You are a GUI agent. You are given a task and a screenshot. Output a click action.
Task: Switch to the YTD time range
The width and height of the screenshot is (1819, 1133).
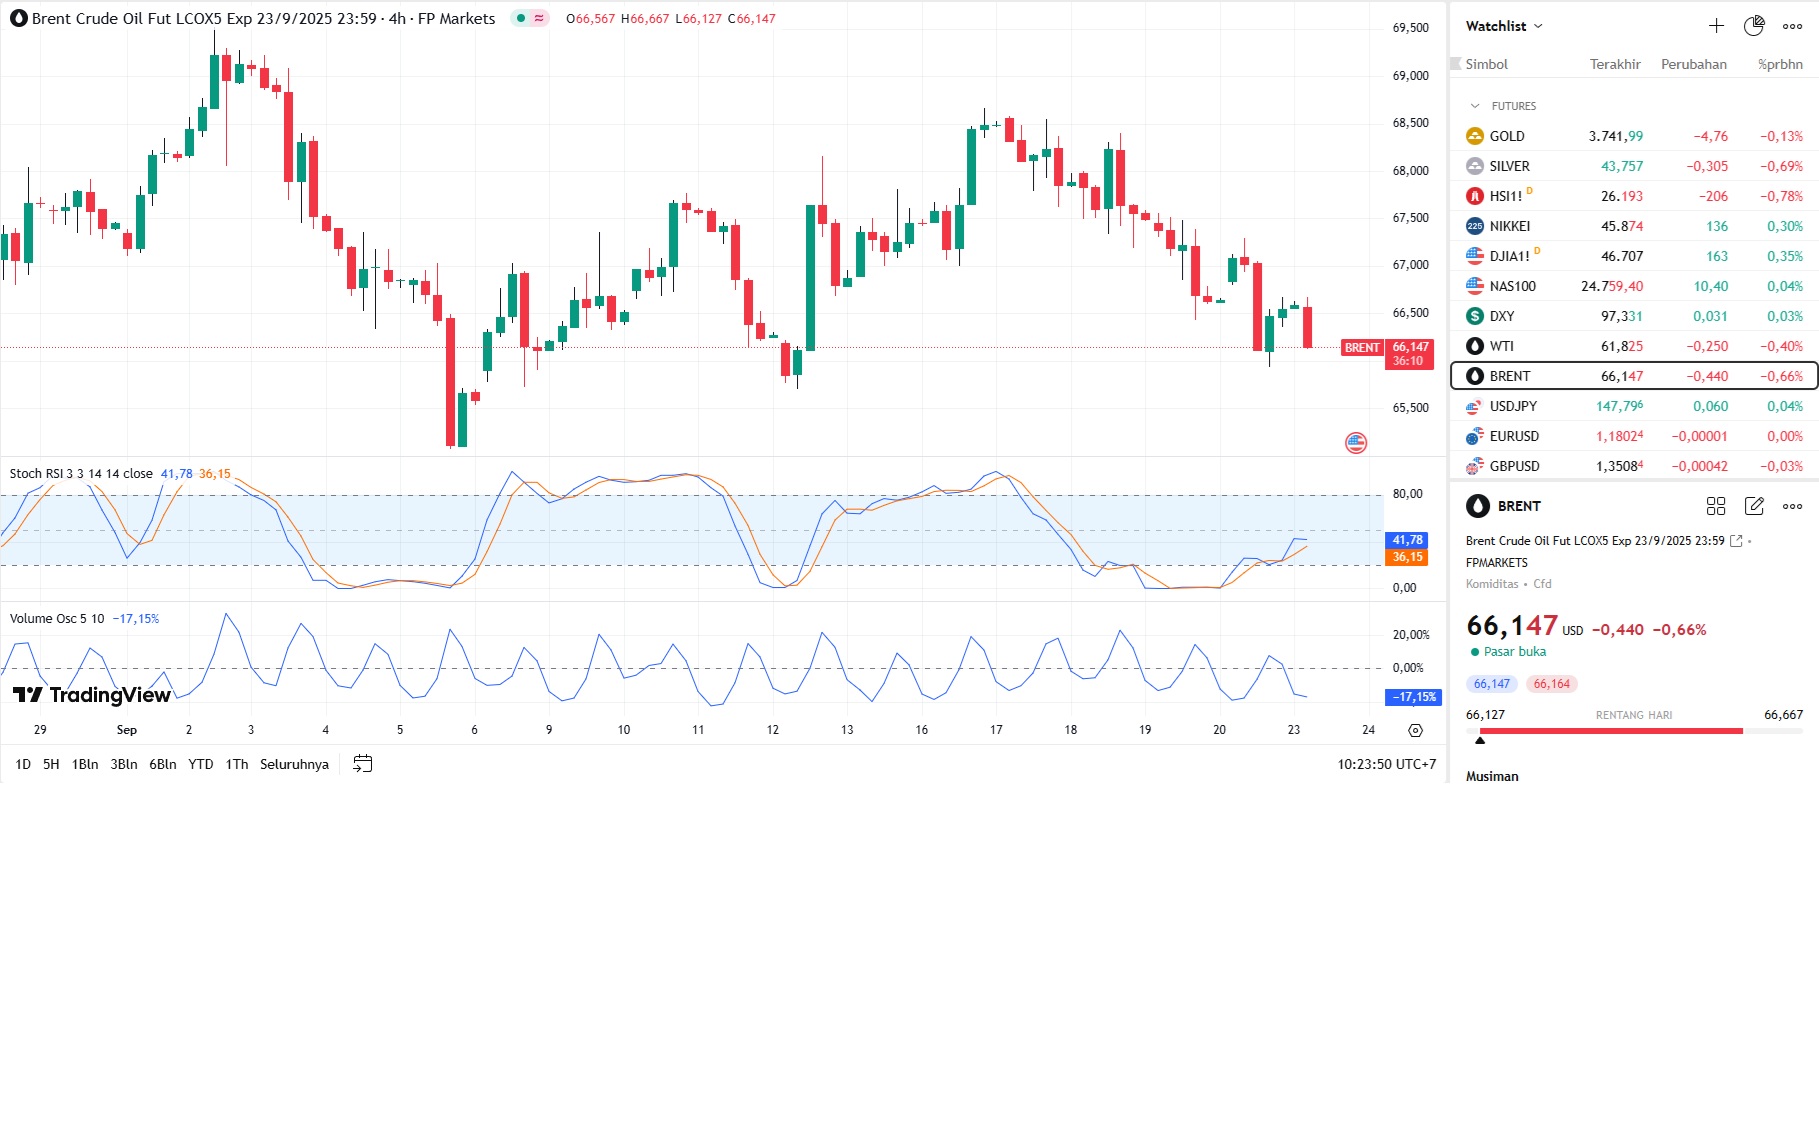200,764
